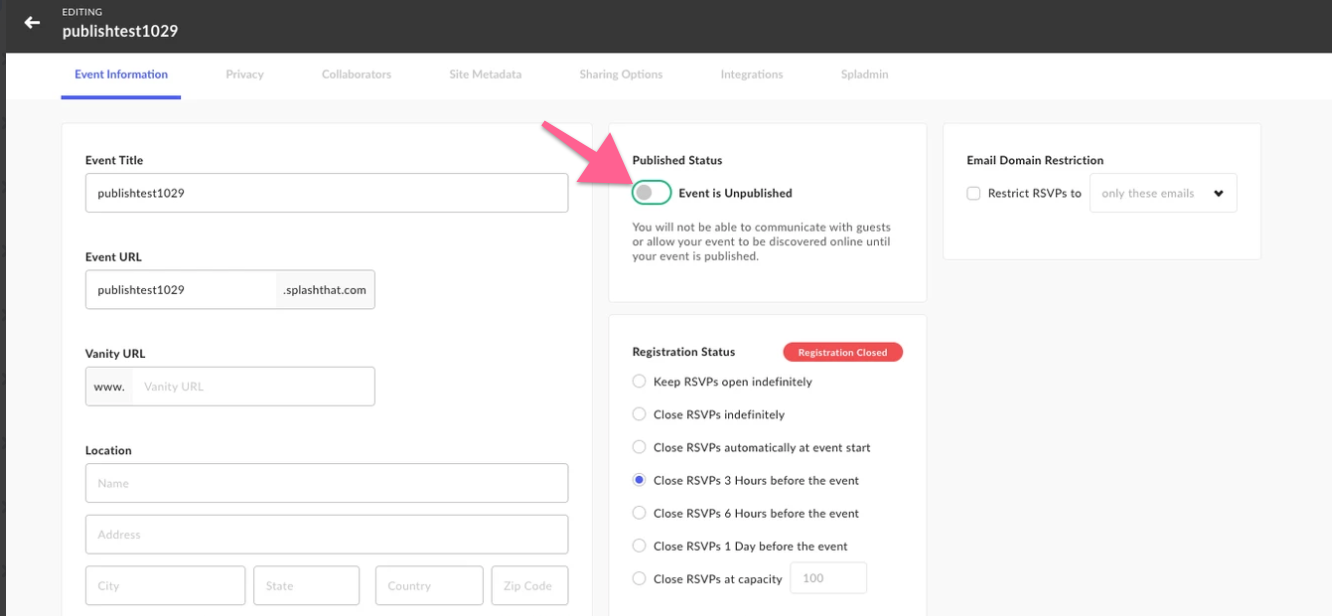
Task: Check the Restrict RSVPs to checkbox
Action: pos(973,193)
